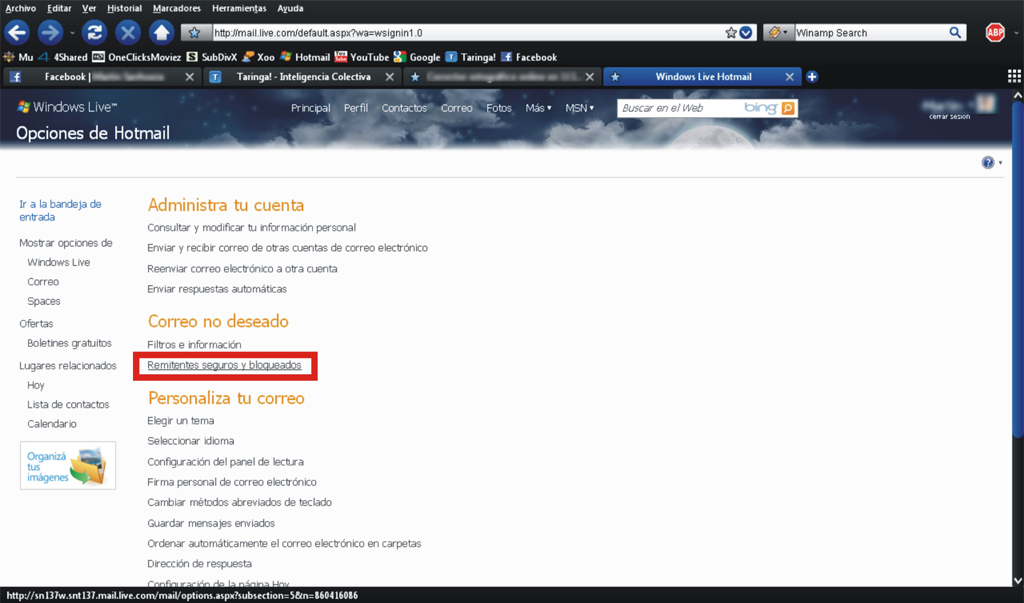The width and height of the screenshot is (1024, 603).
Task: Open the search engine selector dropdown
Action: click(x=777, y=33)
